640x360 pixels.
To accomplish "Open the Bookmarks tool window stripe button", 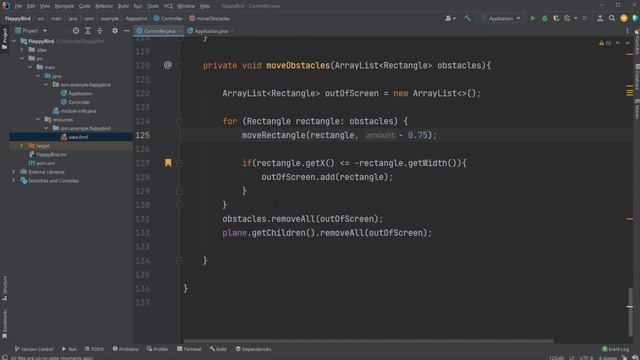I will (x=4, y=324).
